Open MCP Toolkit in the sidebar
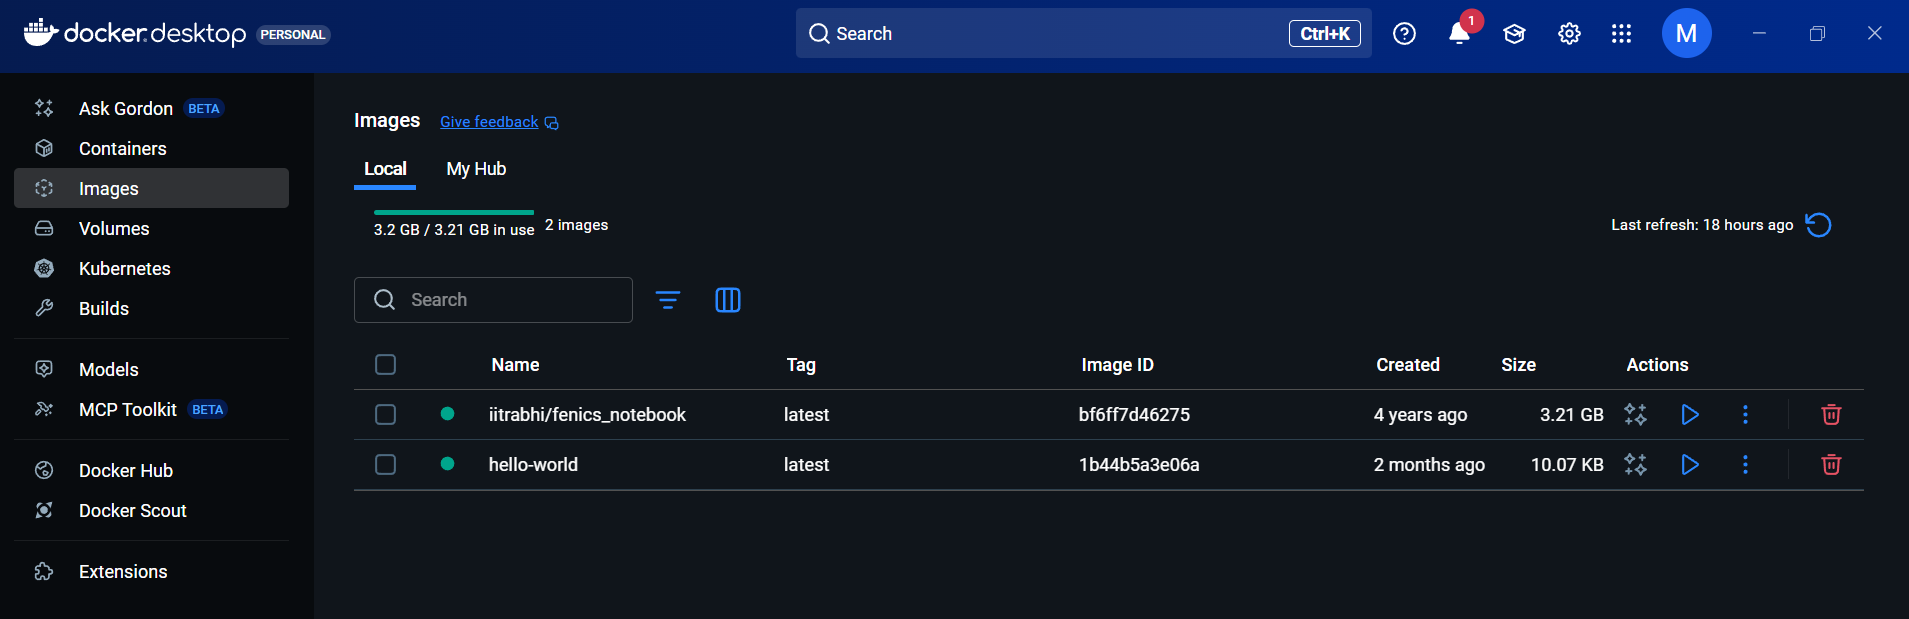 coord(151,409)
